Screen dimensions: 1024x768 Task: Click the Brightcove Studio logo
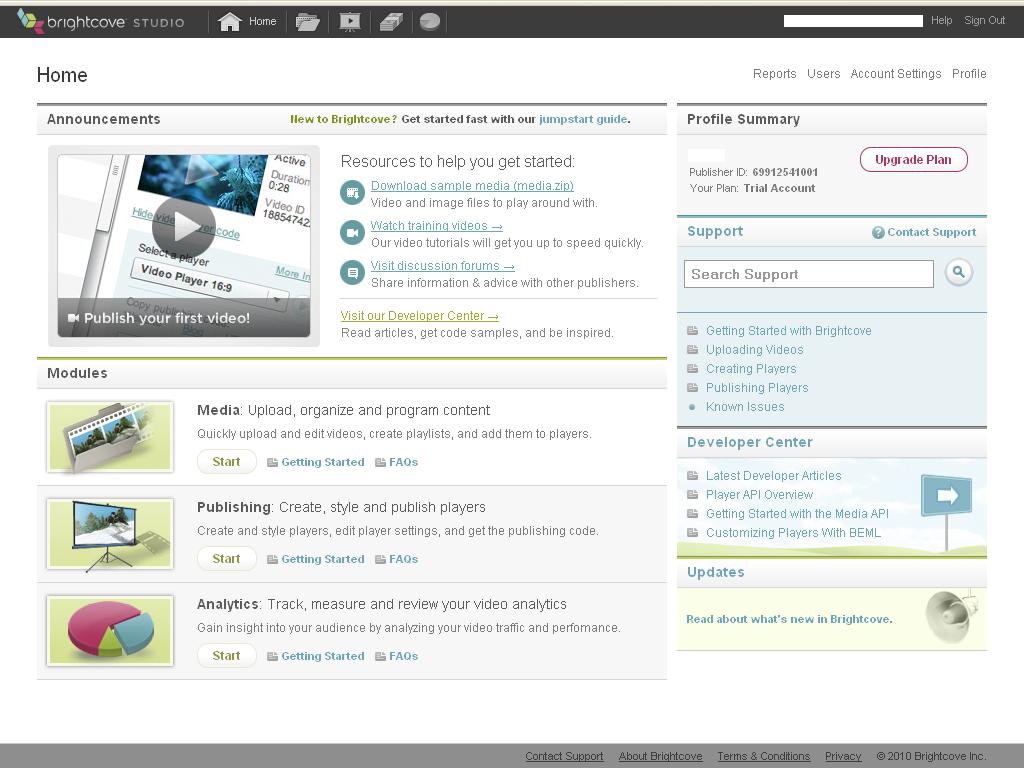(101, 22)
